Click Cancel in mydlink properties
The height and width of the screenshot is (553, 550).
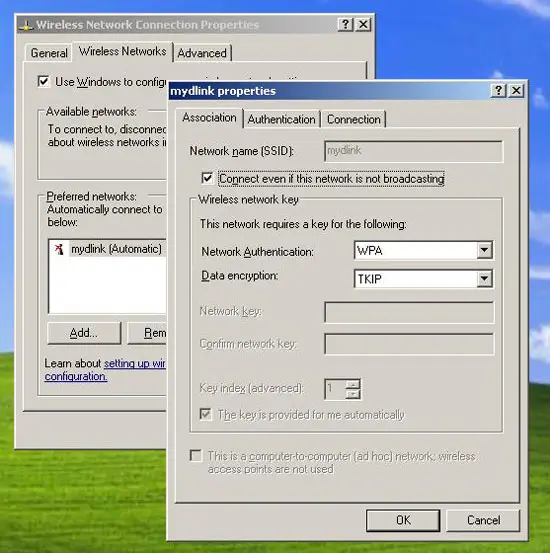(x=483, y=520)
